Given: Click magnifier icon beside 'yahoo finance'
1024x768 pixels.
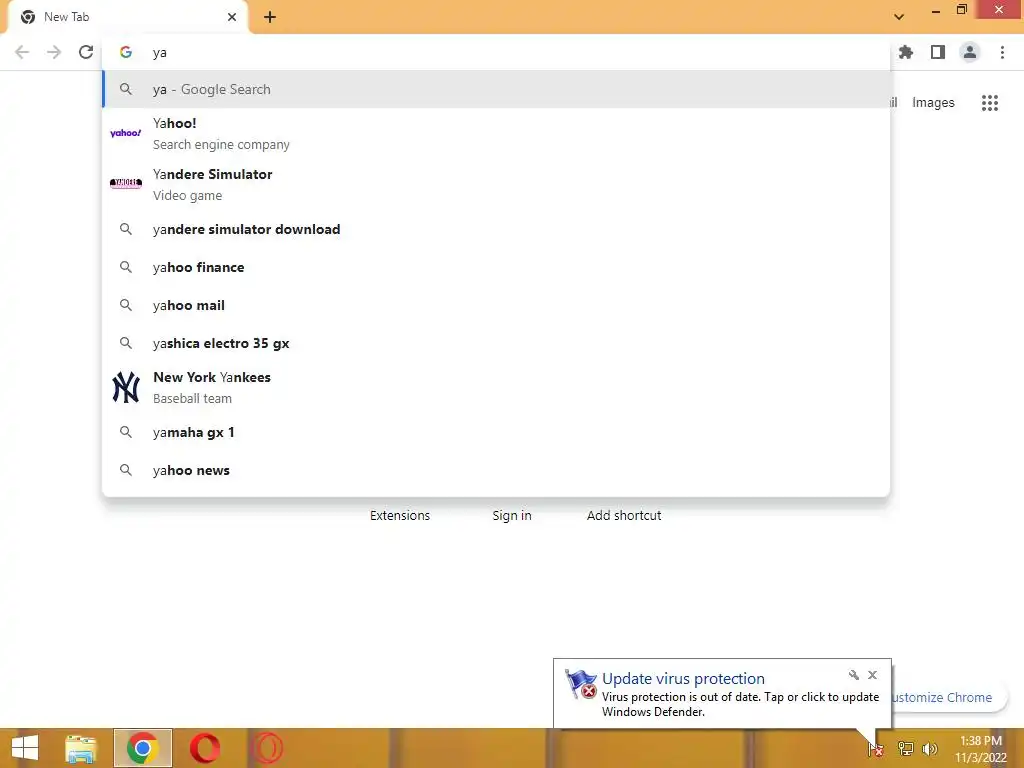Looking at the screenshot, I should coord(126,267).
